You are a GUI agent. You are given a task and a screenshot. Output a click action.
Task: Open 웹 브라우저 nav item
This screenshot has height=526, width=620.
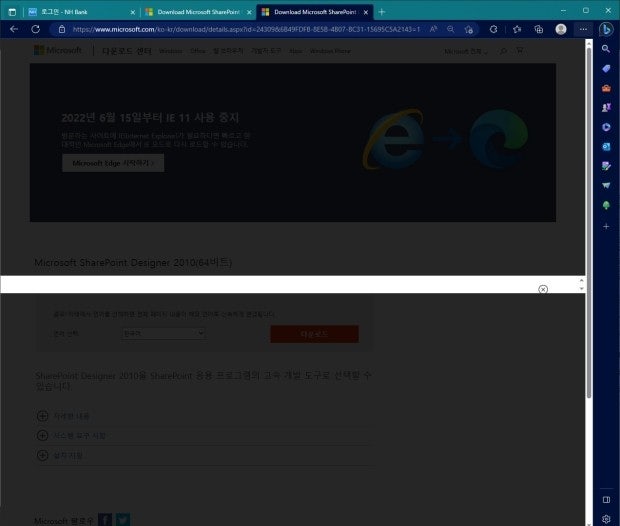[228, 51]
